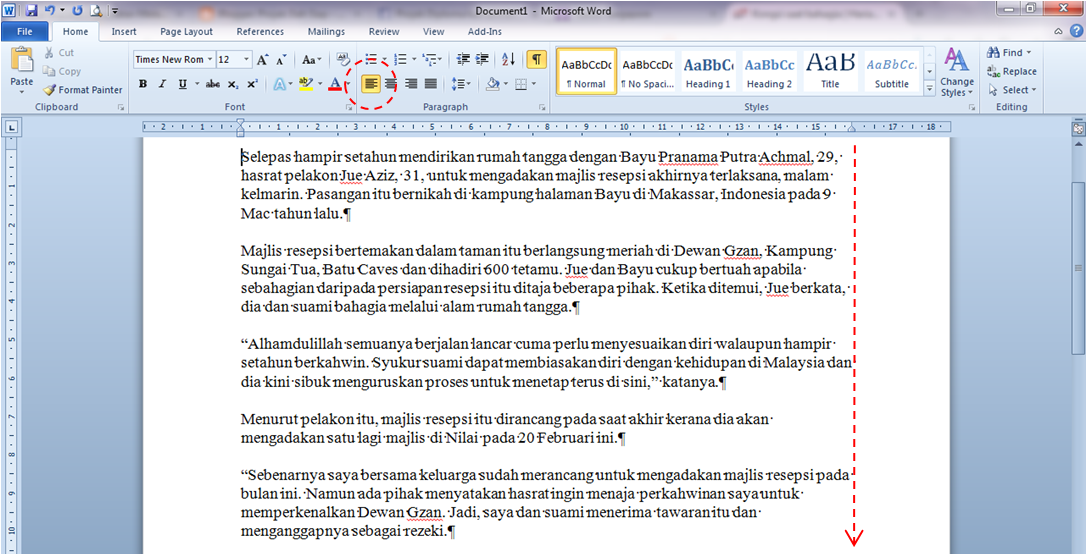Clear all formatting
The height and width of the screenshot is (554, 1086).
click(x=343, y=60)
